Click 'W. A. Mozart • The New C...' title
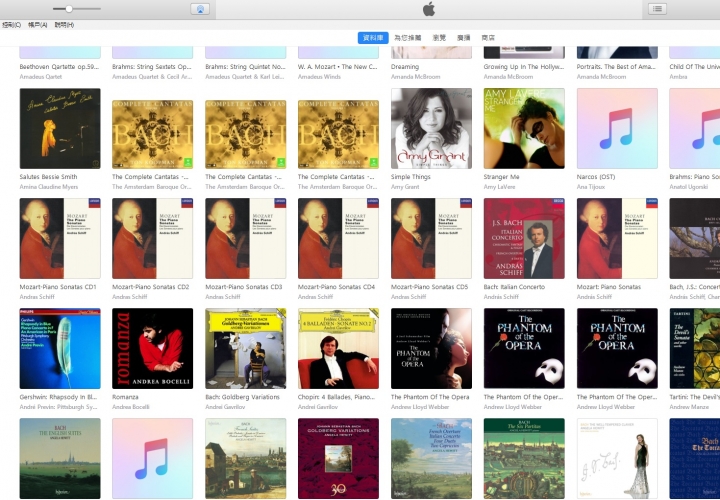The image size is (720, 500). [338, 67]
